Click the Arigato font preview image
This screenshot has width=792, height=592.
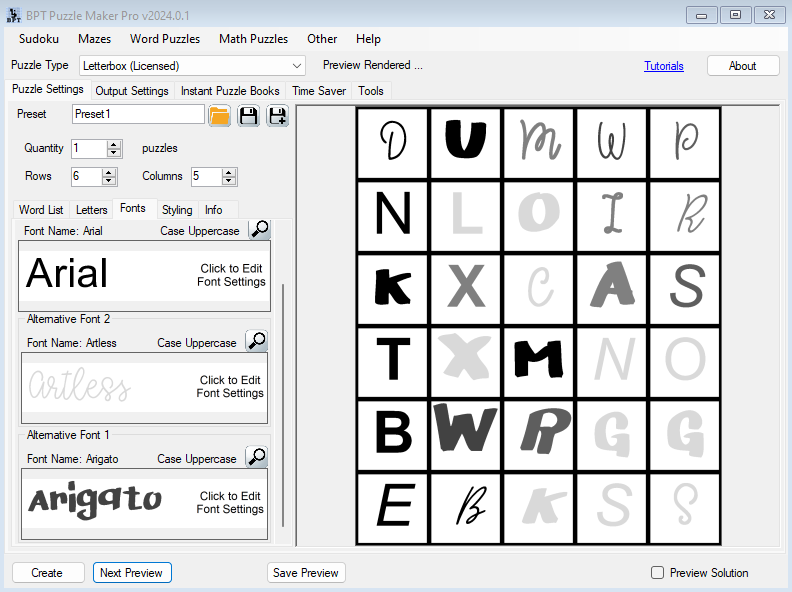coord(95,498)
